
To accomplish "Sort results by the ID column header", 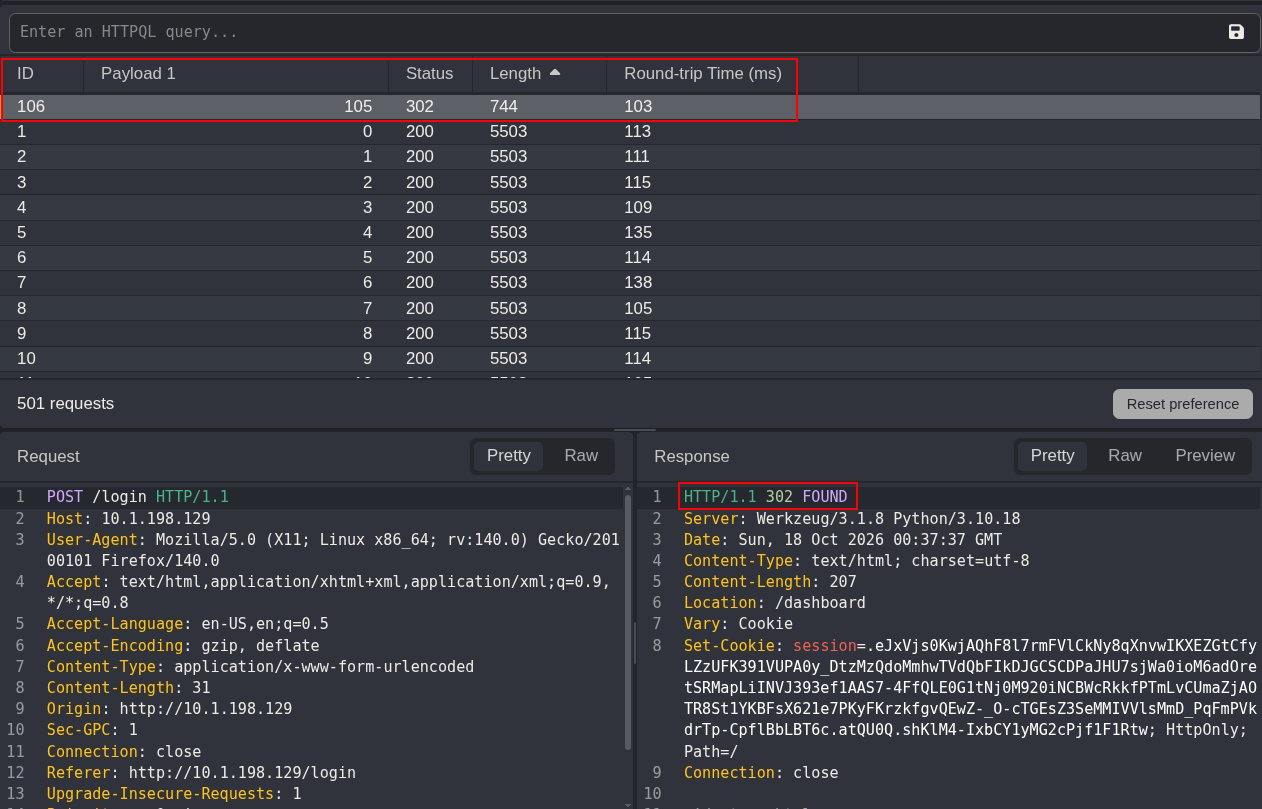I will (x=25, y=73).
